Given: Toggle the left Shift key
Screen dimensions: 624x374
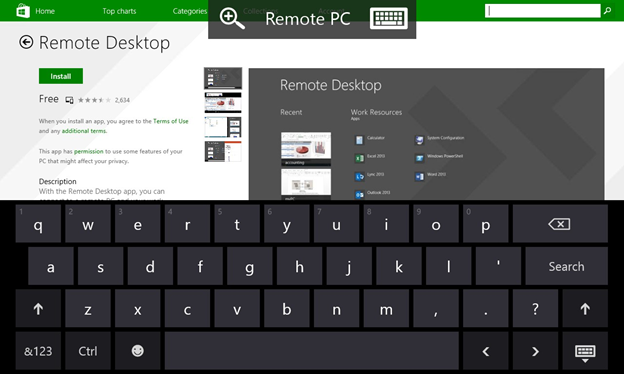Looking at the screenshot, I should click(x=38, y=308).
